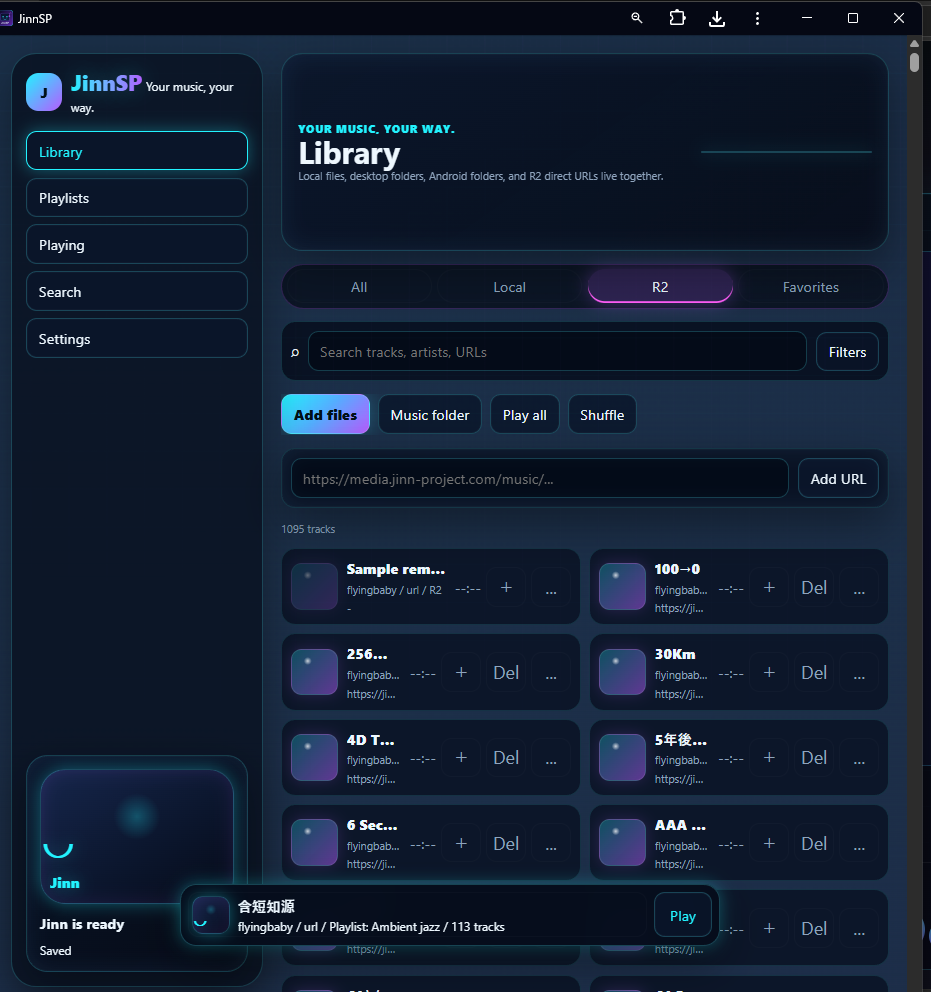Add 6 Sec... track with plus icon

(x=461, y=843)
